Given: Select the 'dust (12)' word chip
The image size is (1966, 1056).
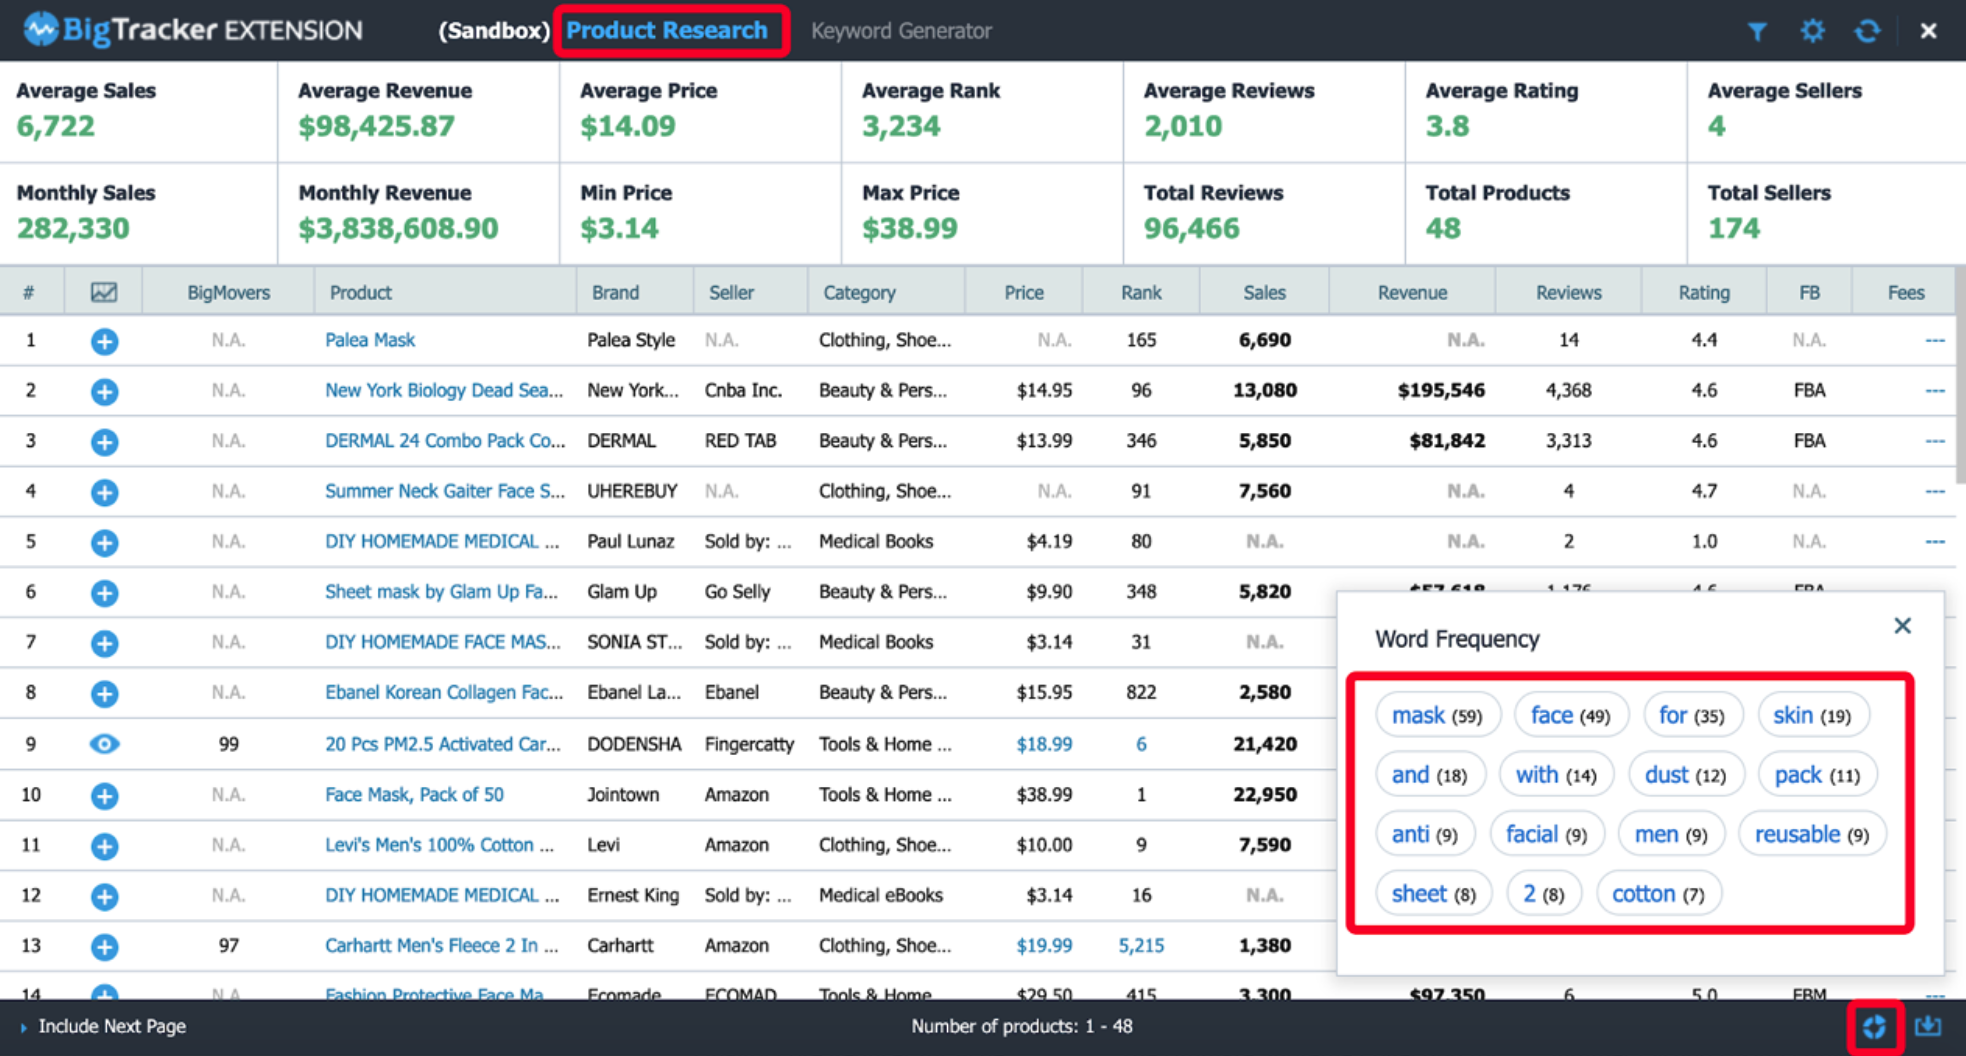Looking at the screenshot, I should pos(1685,775).
